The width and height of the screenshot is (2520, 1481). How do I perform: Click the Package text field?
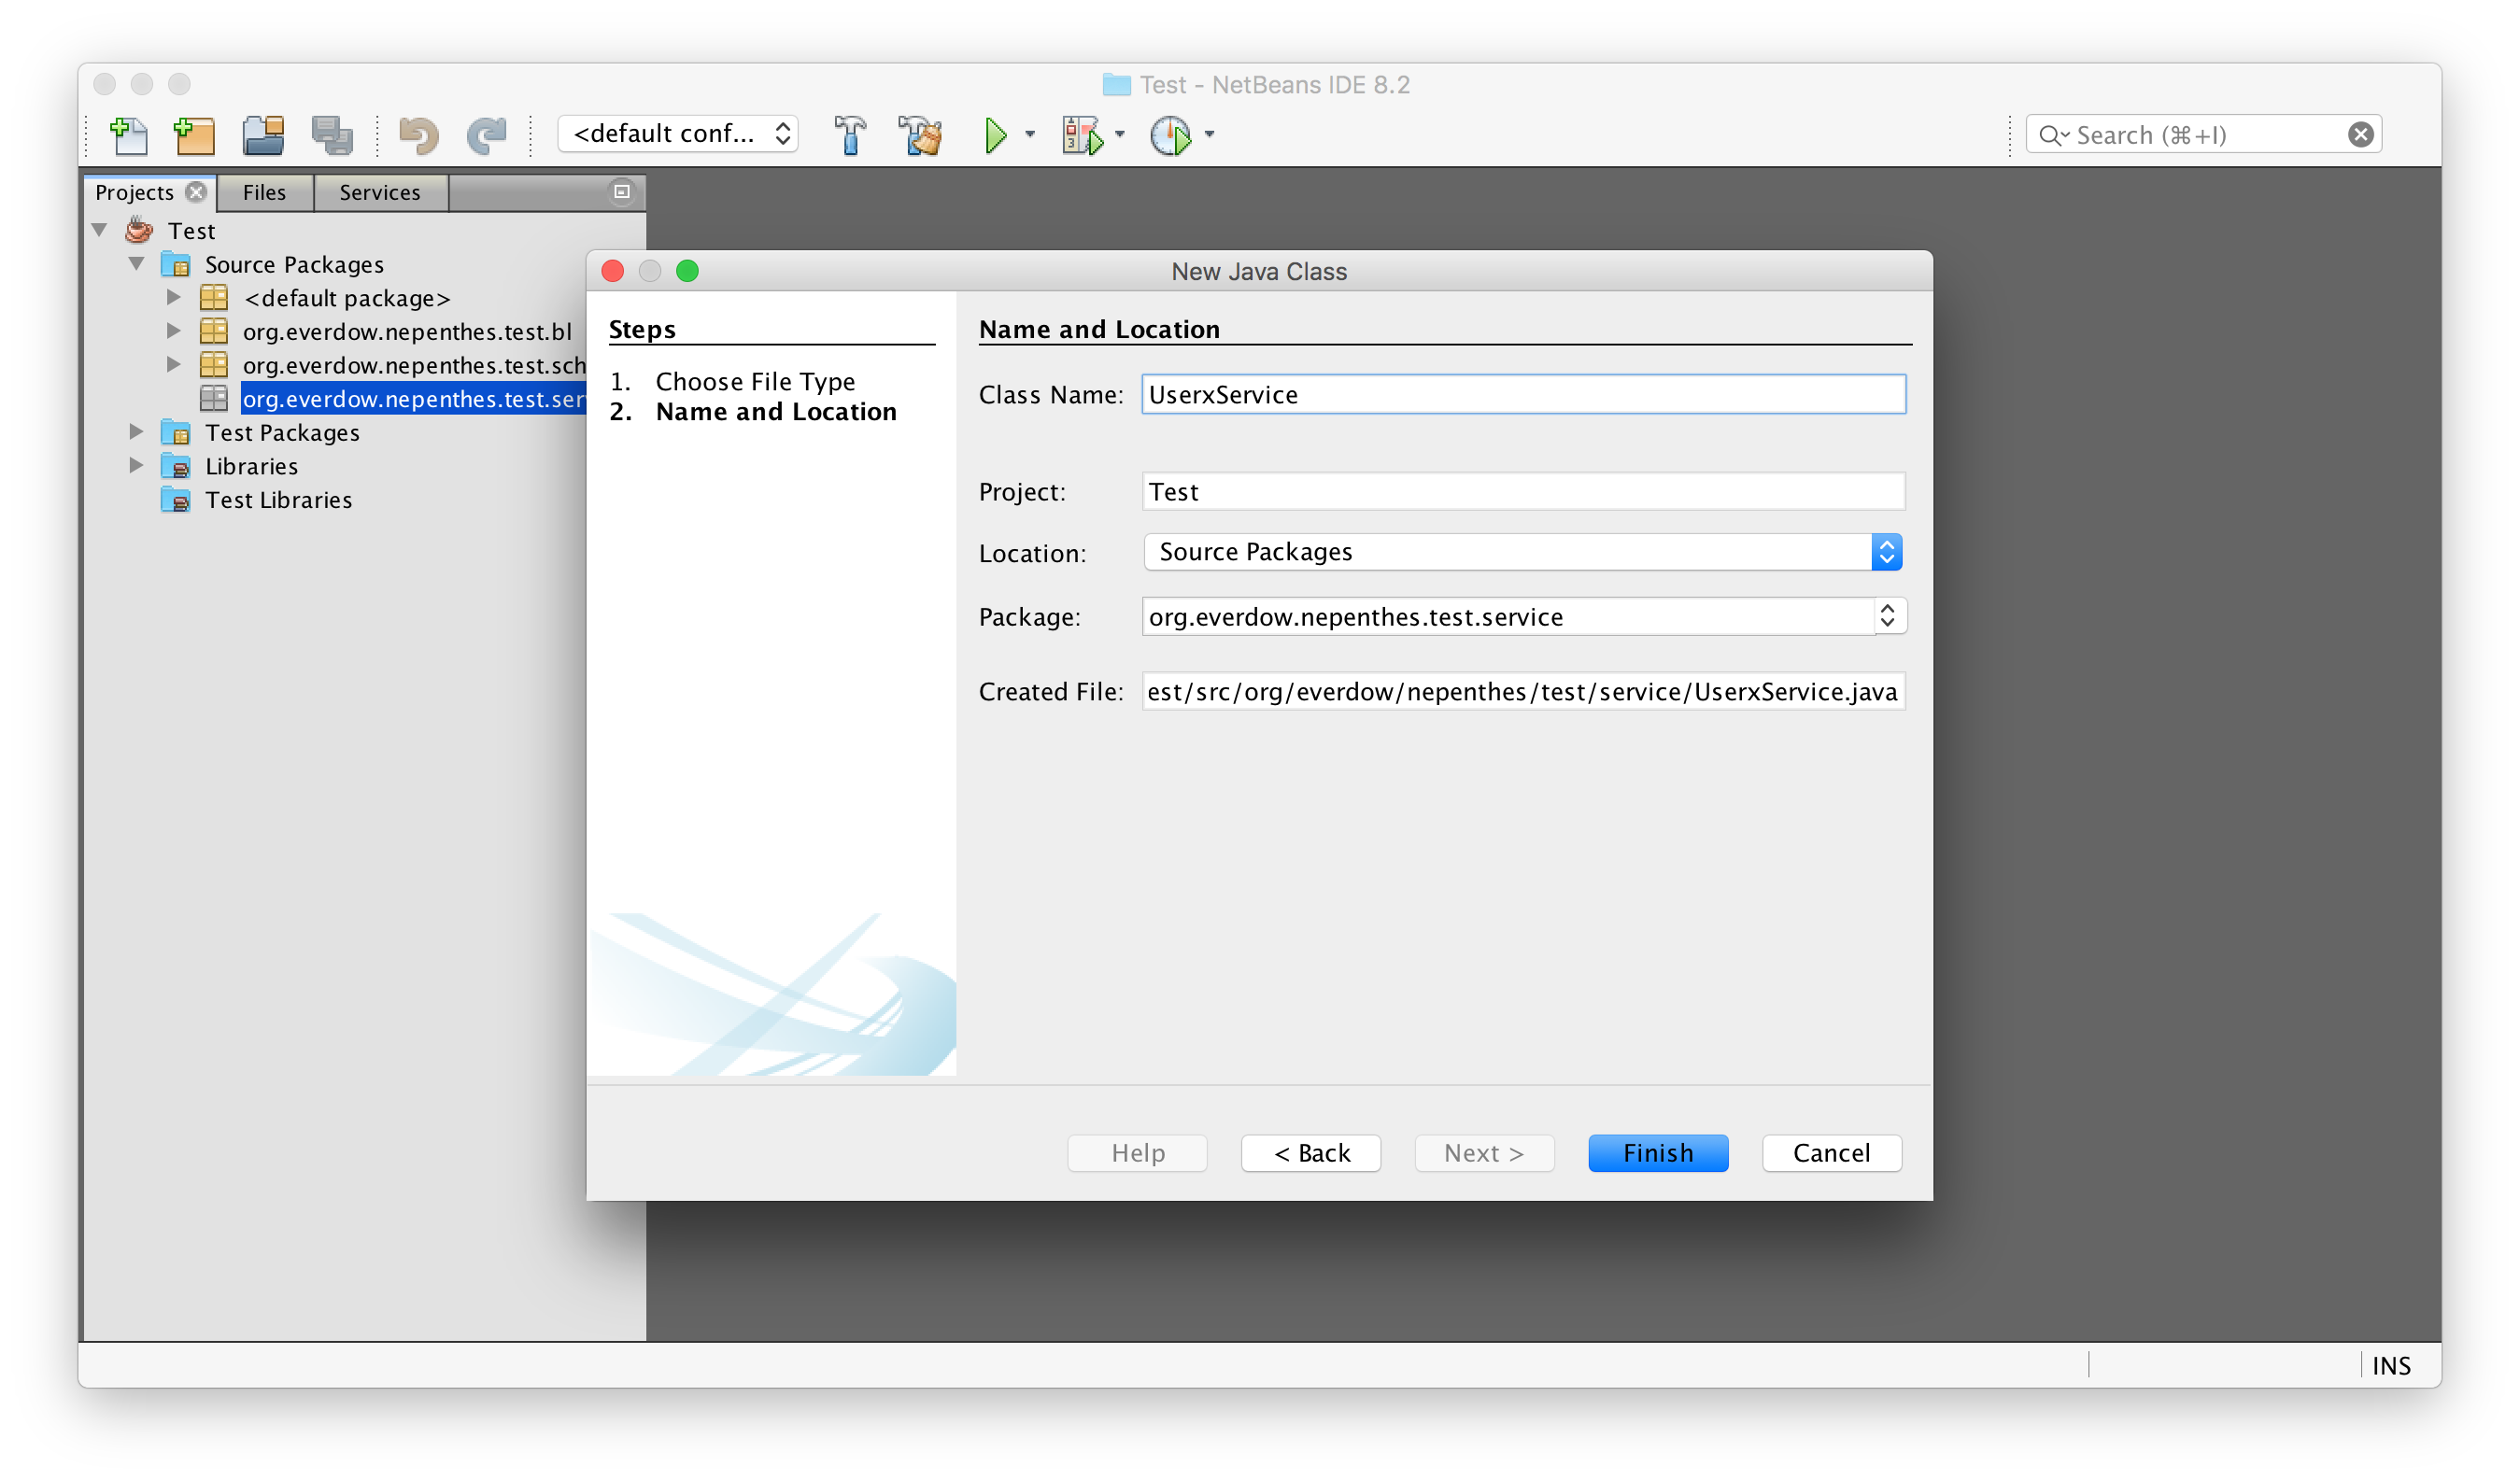click(x=1508, y=616)
